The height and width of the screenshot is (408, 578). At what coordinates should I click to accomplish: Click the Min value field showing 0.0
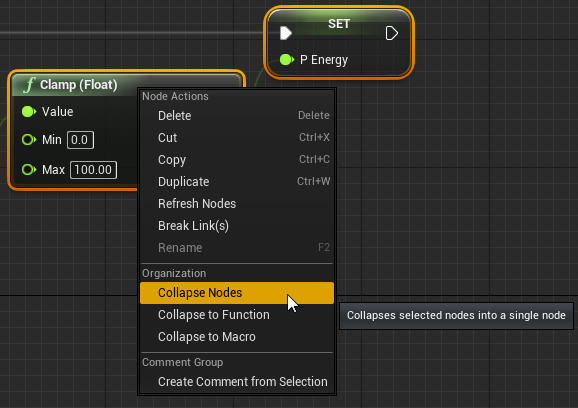[x=80, y=140]
